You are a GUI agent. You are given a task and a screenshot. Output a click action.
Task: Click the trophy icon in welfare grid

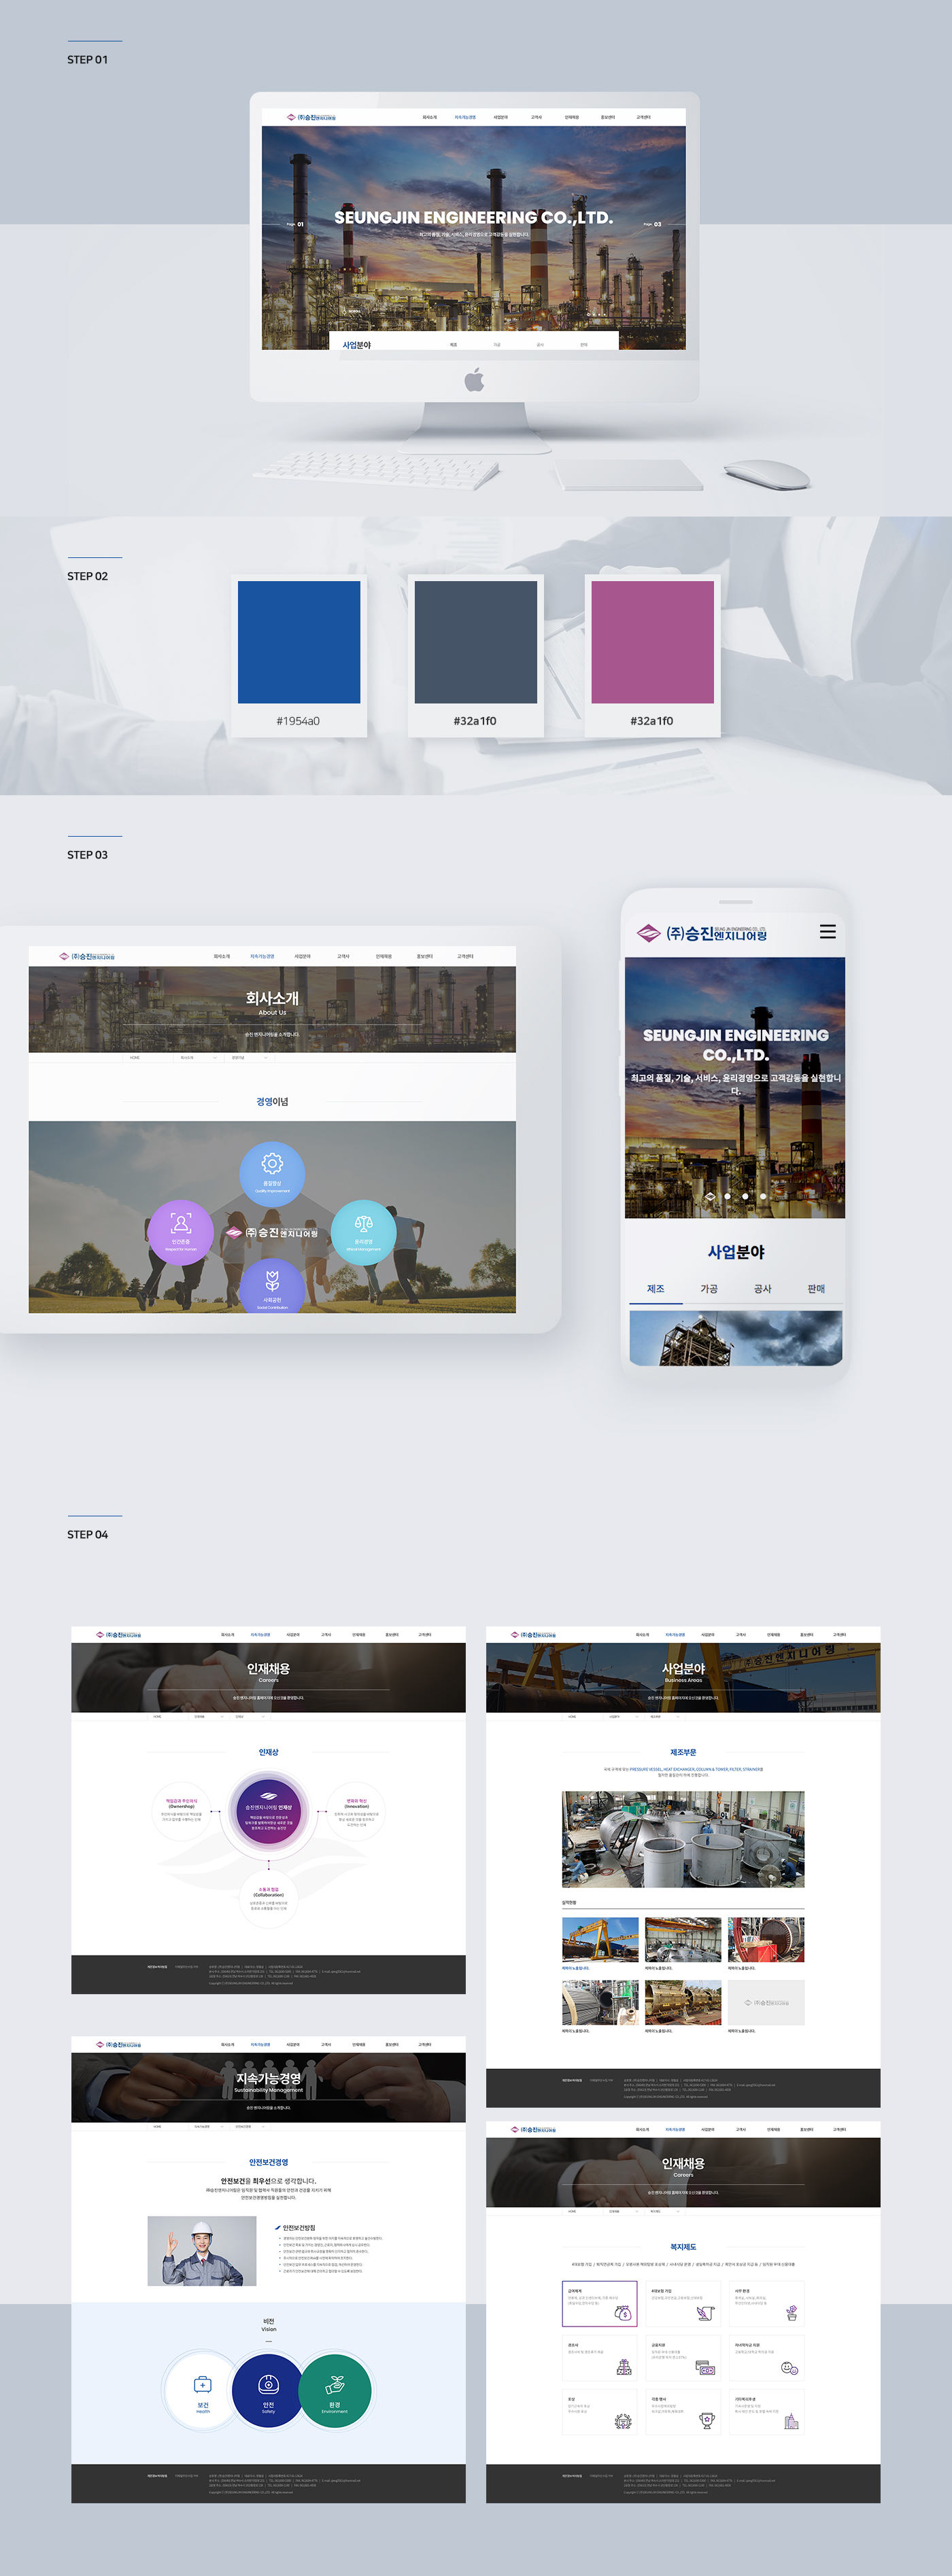707,2421
